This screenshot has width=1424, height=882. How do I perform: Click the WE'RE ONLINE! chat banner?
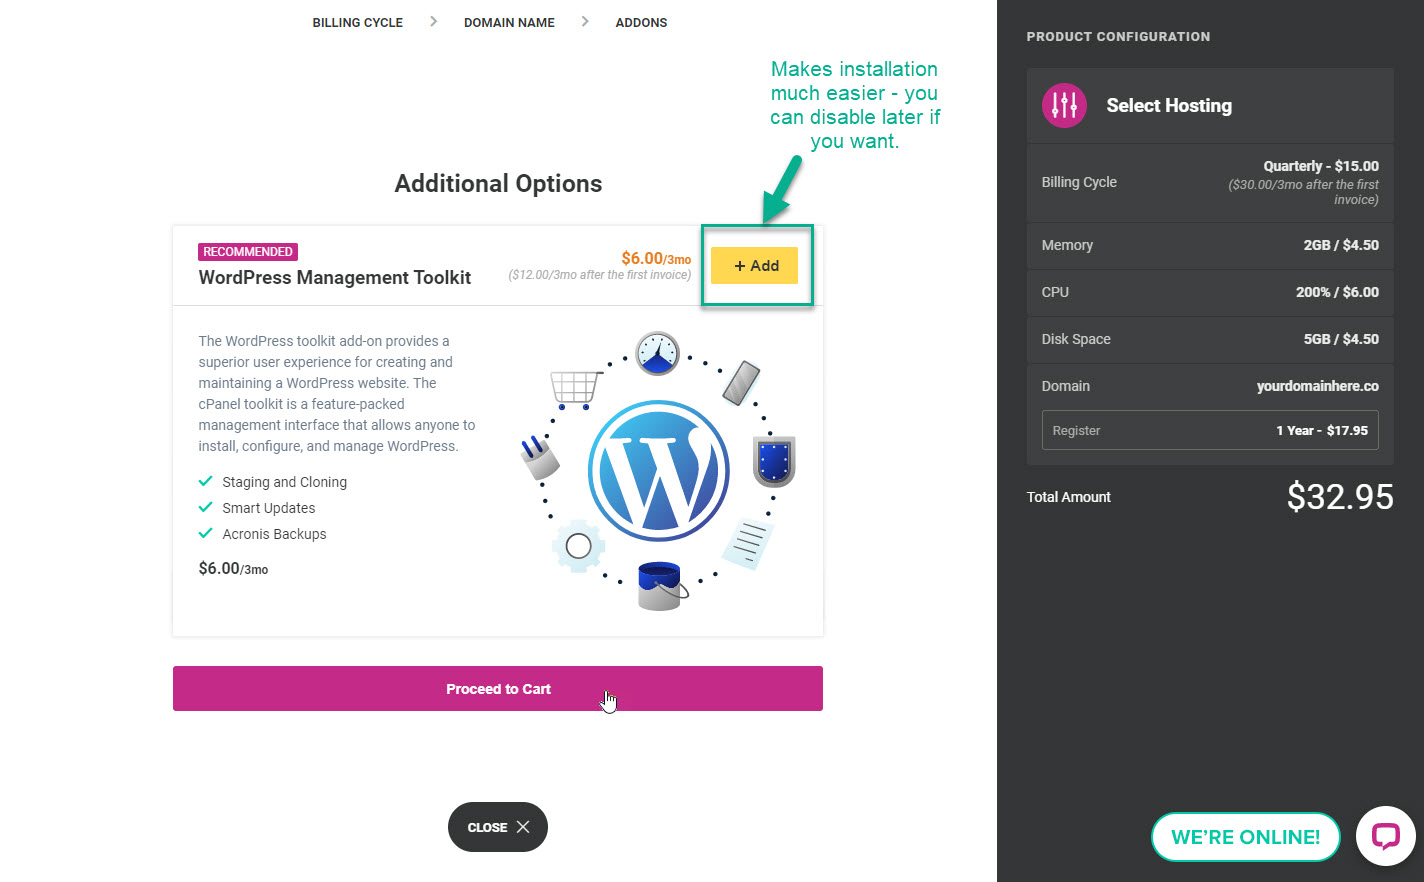tap(1245, 837)
